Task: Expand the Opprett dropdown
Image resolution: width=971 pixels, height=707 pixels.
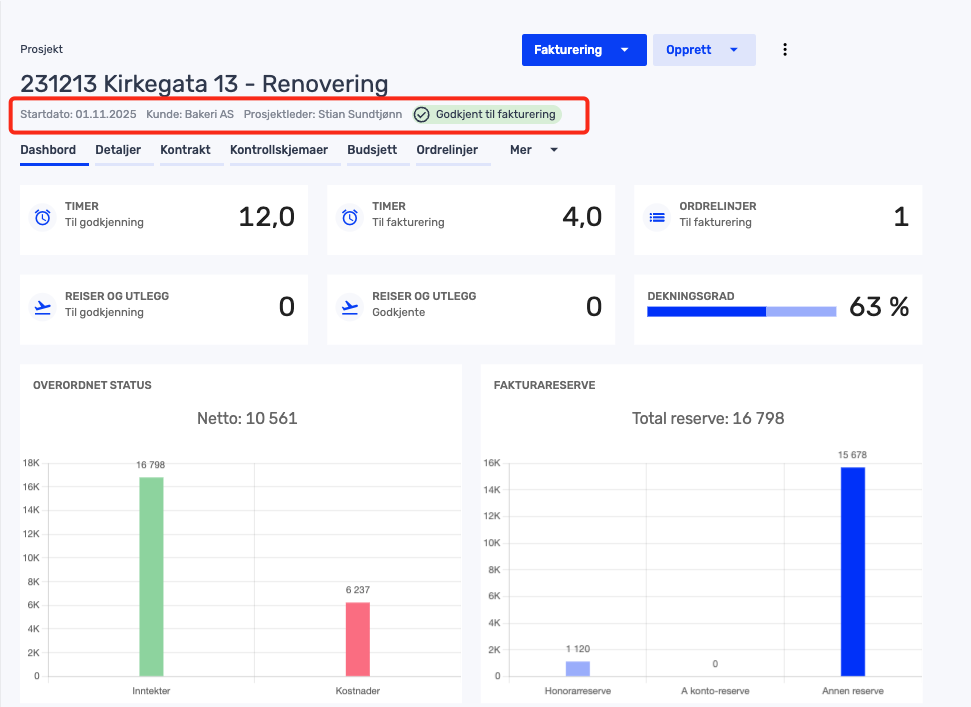Action: coord(734,49)
